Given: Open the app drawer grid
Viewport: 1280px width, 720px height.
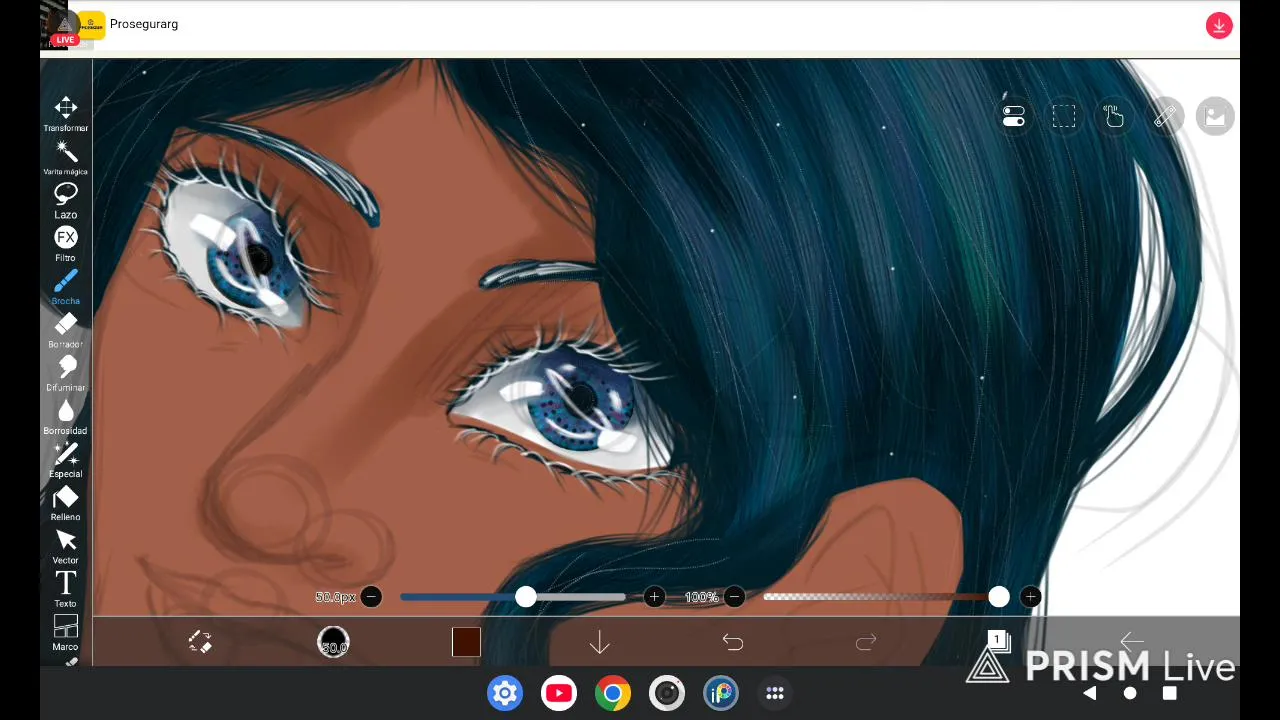Looking at the screenshot, I should coord(775,693).
